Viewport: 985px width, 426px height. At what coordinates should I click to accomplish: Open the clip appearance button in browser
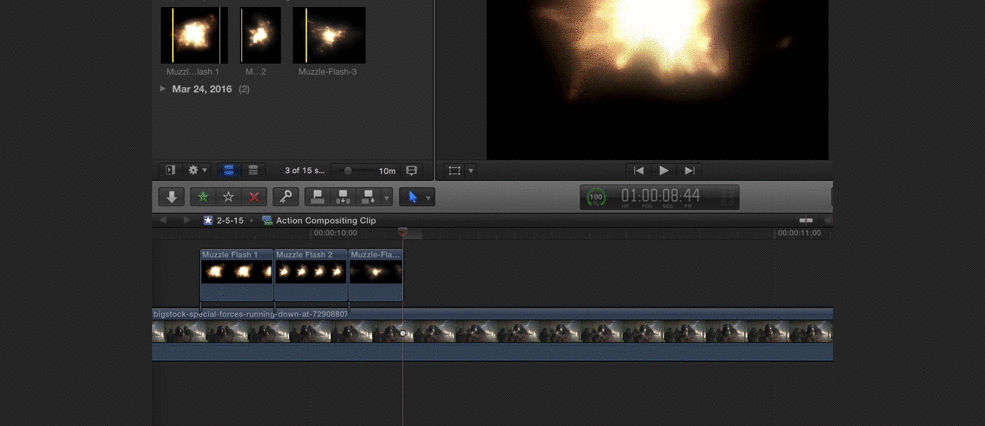point(411,170)
